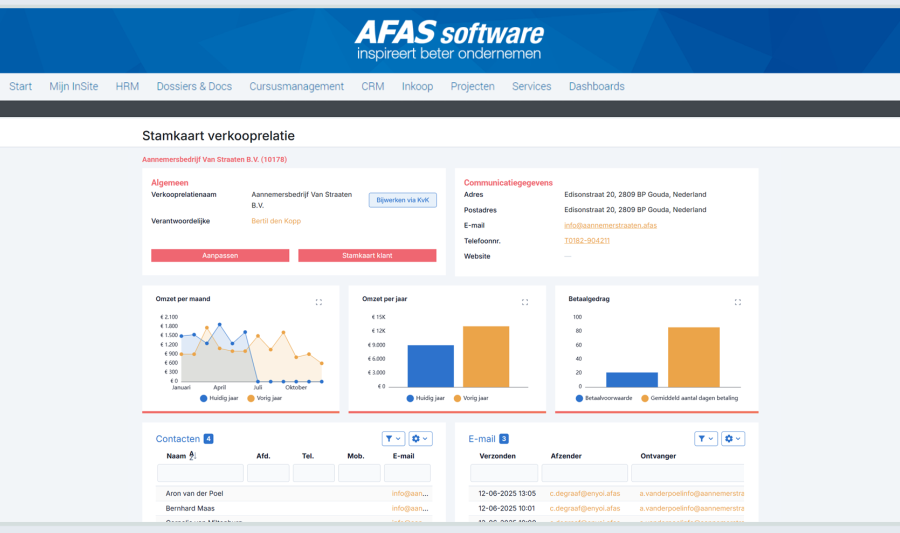
Task: Click the Bijwerken via KvK button
Action: [x=402, y=200]
